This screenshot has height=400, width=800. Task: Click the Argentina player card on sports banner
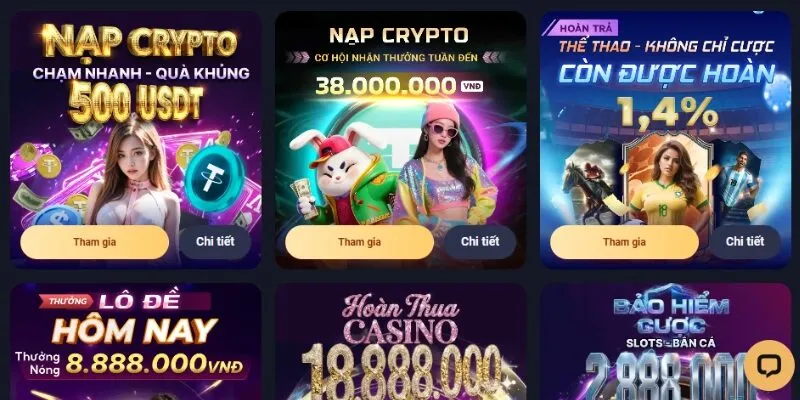[x=738, y=183]
